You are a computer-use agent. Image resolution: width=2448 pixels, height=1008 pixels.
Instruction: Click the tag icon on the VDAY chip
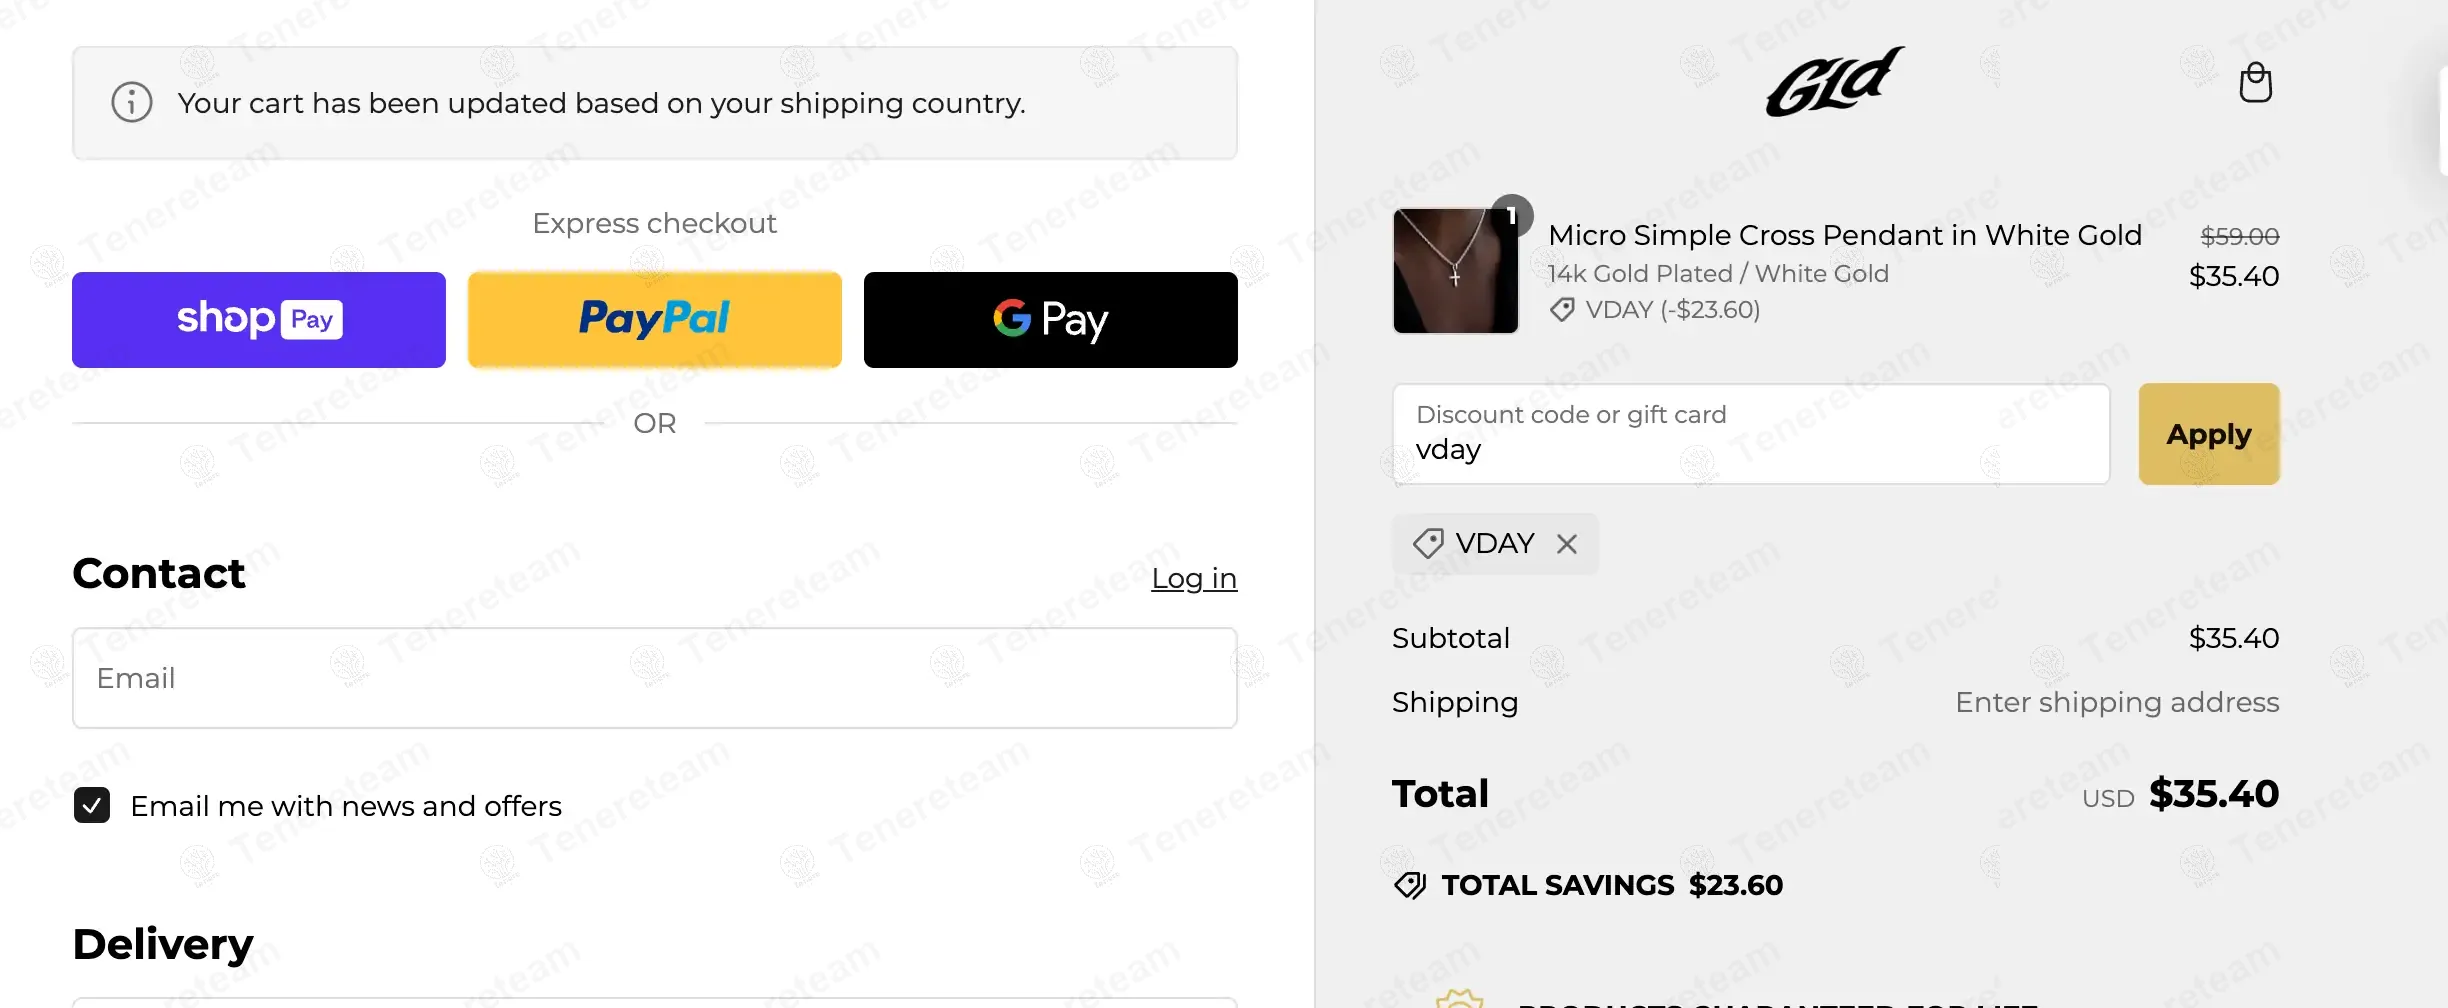1427,544
